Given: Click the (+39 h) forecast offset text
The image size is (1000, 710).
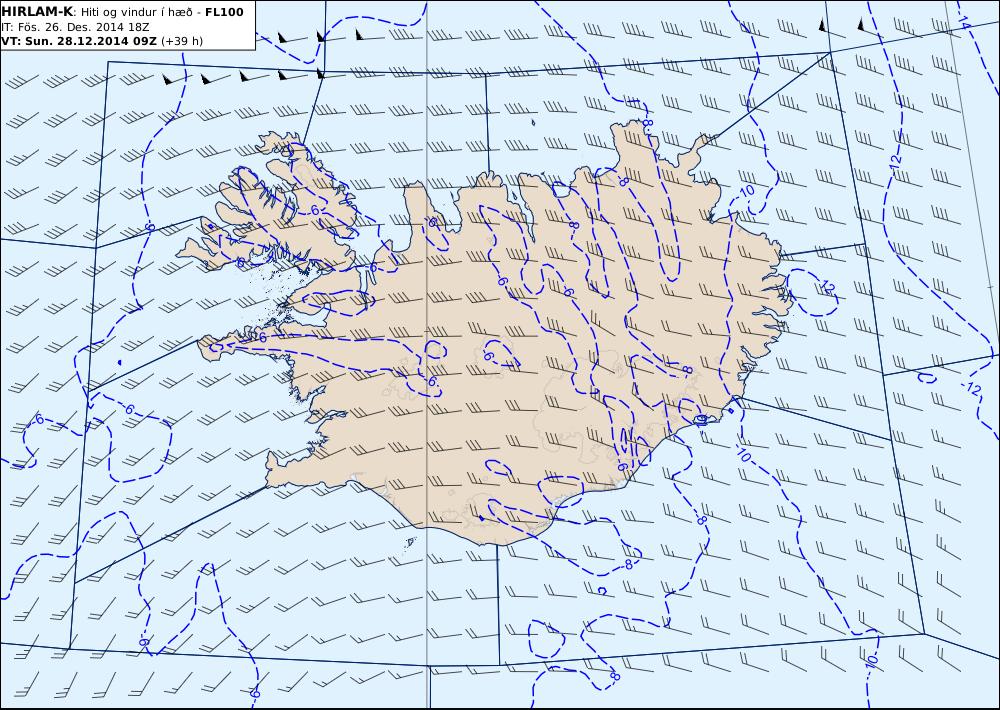Looking at the screenshot, I should (x=182, y=41).
